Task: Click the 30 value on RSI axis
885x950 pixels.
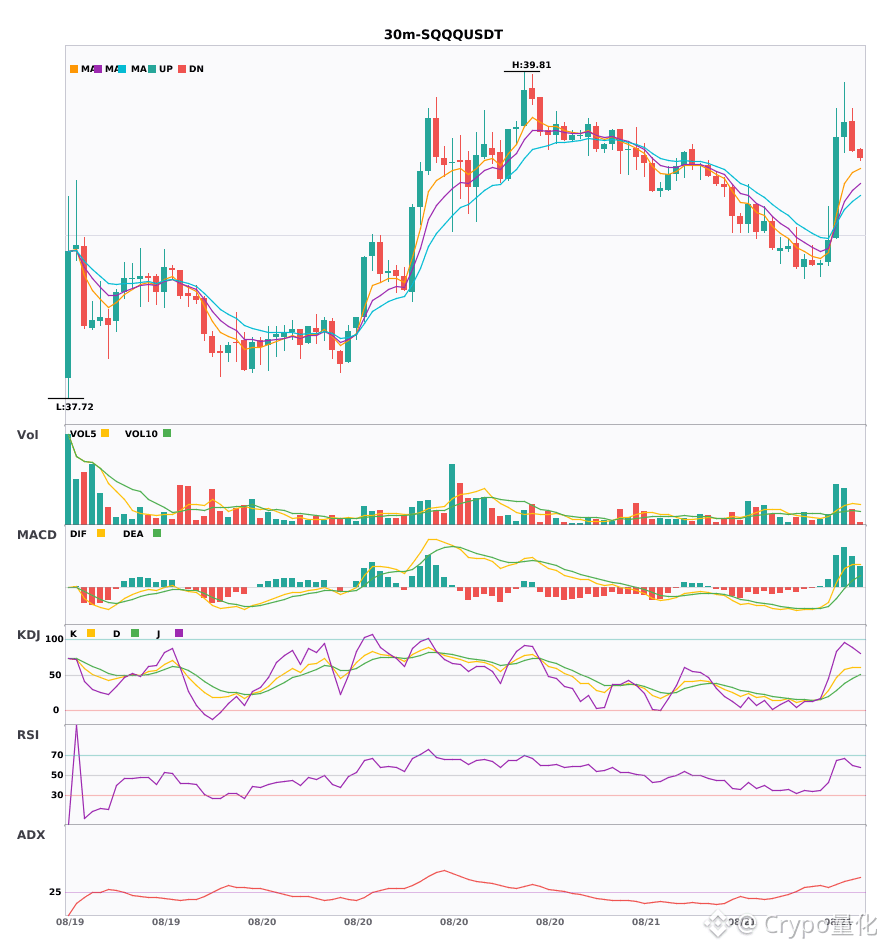Action: click(x=58, y=795)
